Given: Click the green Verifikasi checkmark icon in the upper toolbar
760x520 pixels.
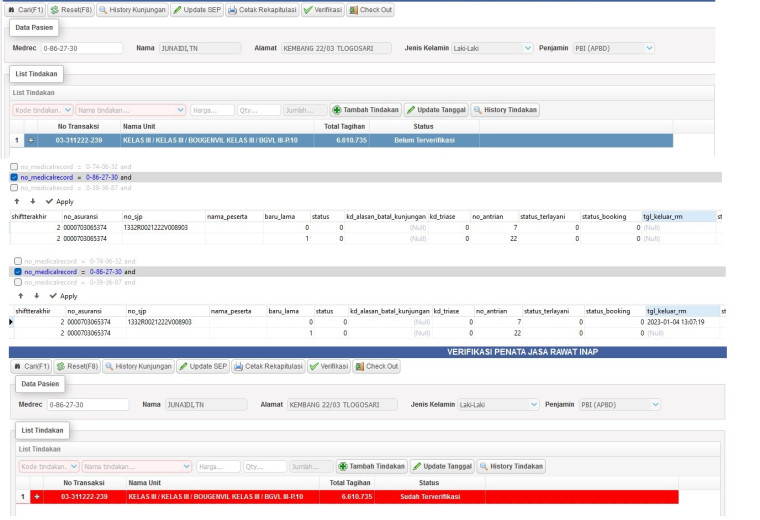Looking at the screenshot, I should coord(308,10).
